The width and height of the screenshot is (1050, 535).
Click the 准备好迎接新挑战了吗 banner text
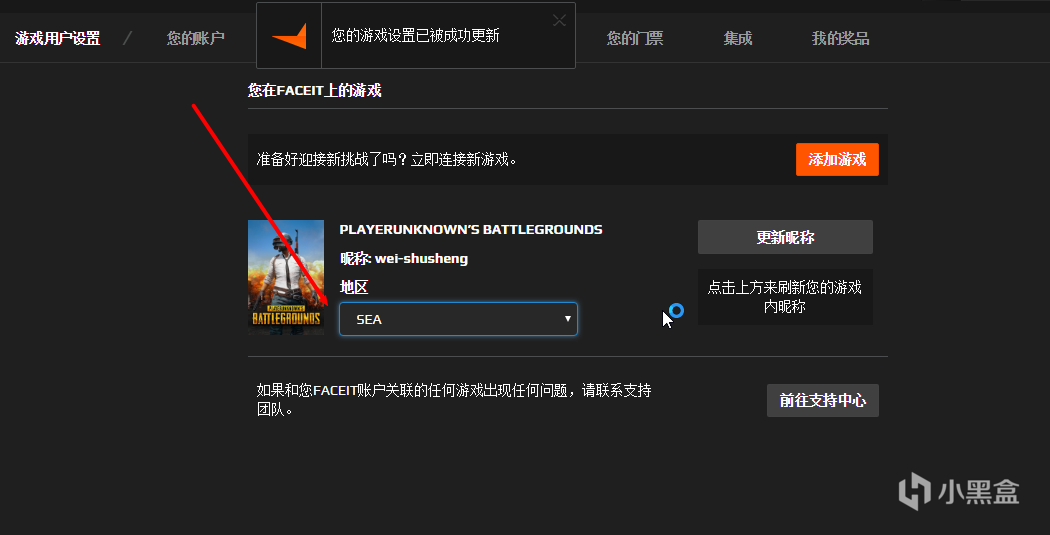[x=387, y=160]
